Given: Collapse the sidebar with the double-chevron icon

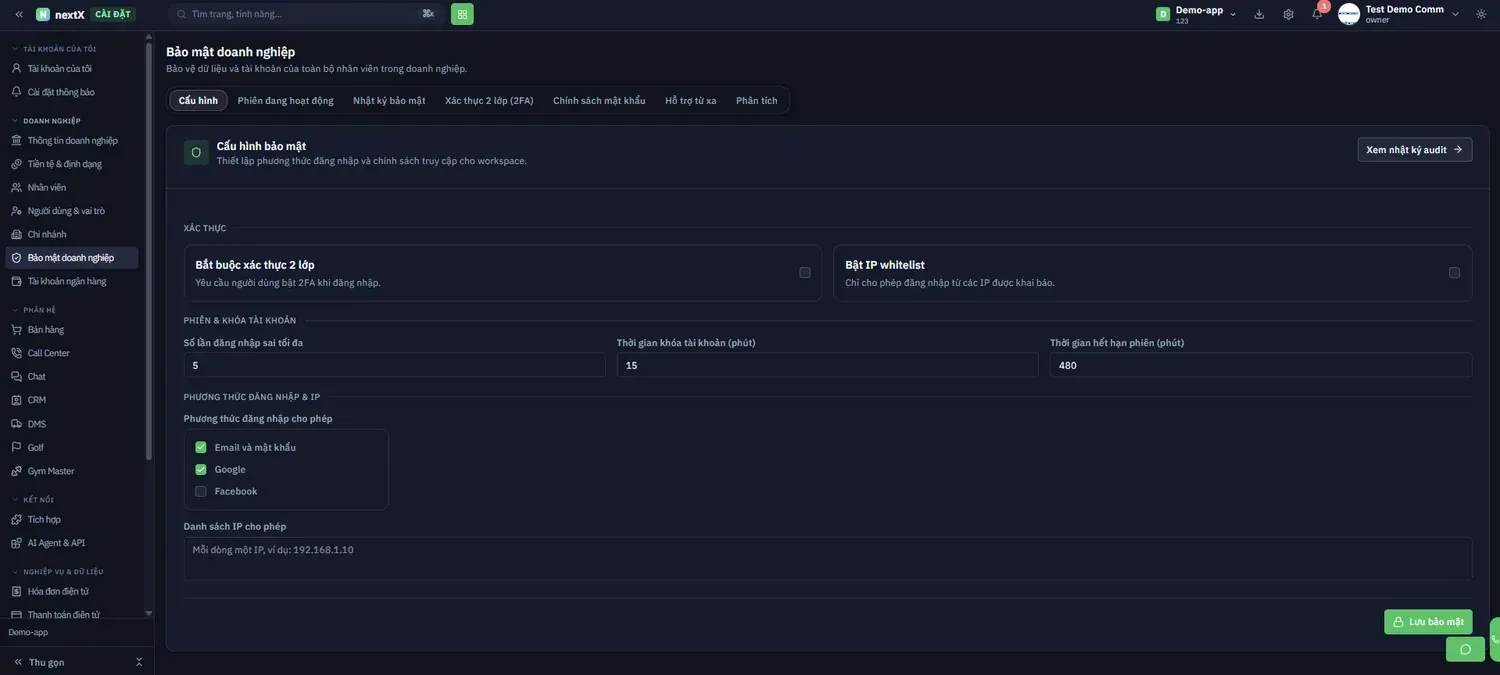Looking at the screenshot, I should pyautogui.click(x=19, y=14).
